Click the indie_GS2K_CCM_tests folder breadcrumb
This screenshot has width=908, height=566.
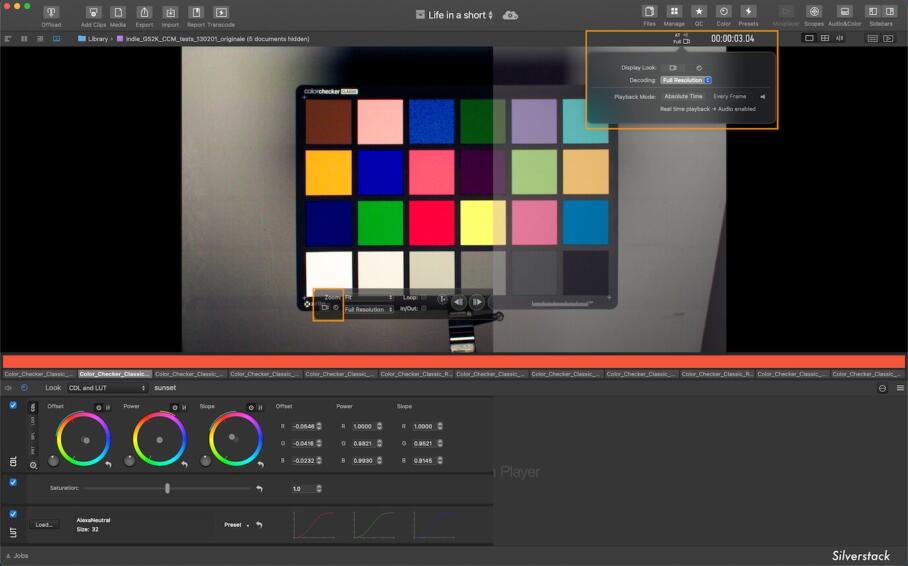click(x=213, y=39)
